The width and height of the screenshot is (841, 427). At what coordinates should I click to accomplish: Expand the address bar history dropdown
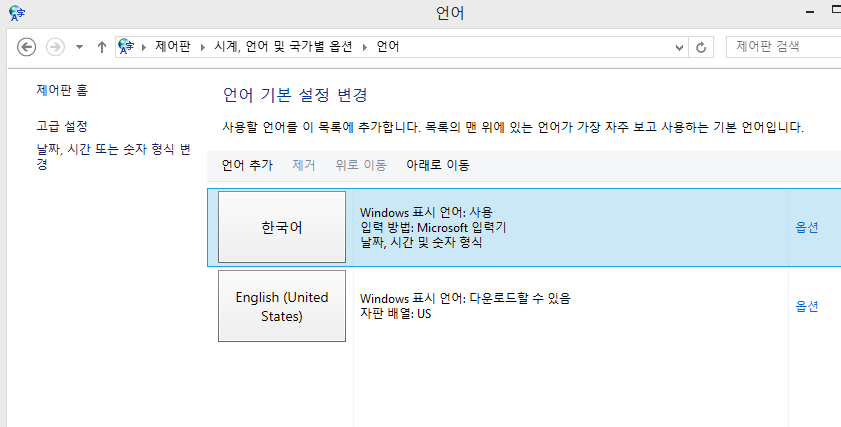point(679,47)
